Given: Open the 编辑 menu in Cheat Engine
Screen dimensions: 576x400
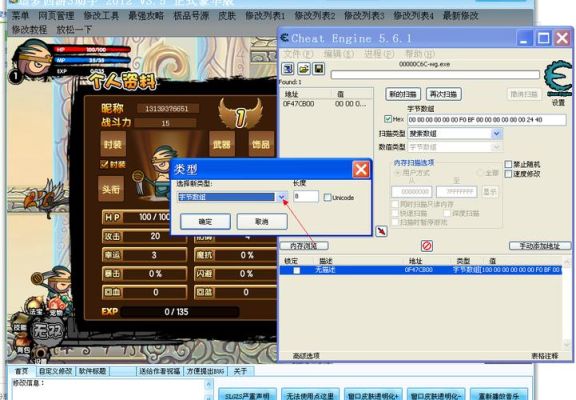Looking at the screenshot, I should [339, 54].
